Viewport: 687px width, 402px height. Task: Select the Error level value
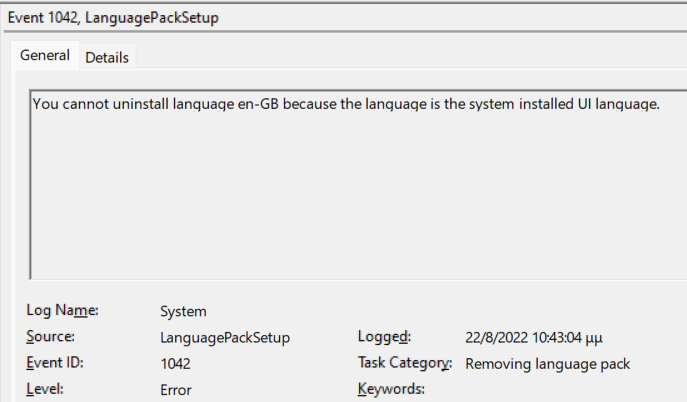176,390
